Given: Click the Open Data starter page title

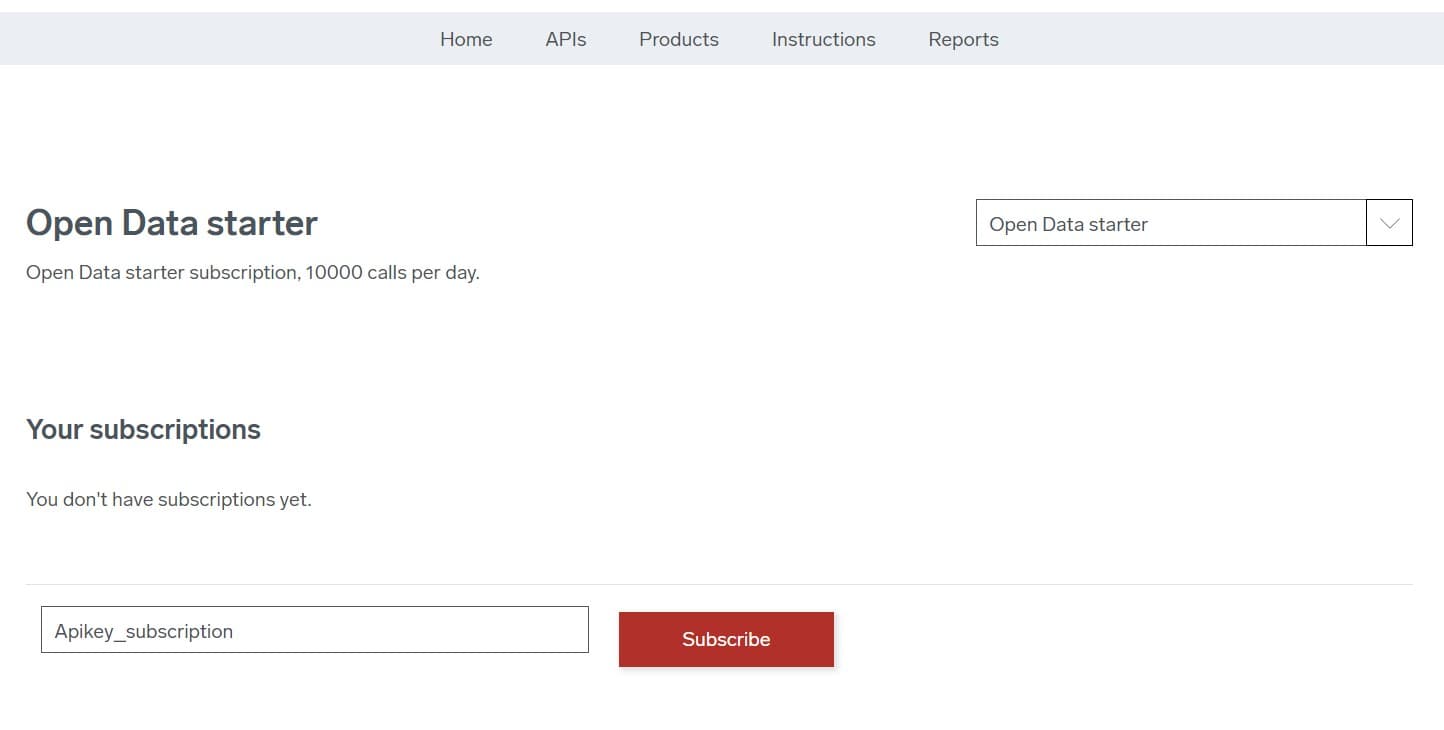Looking at the screenshot, I should click(x=171, y=223).
